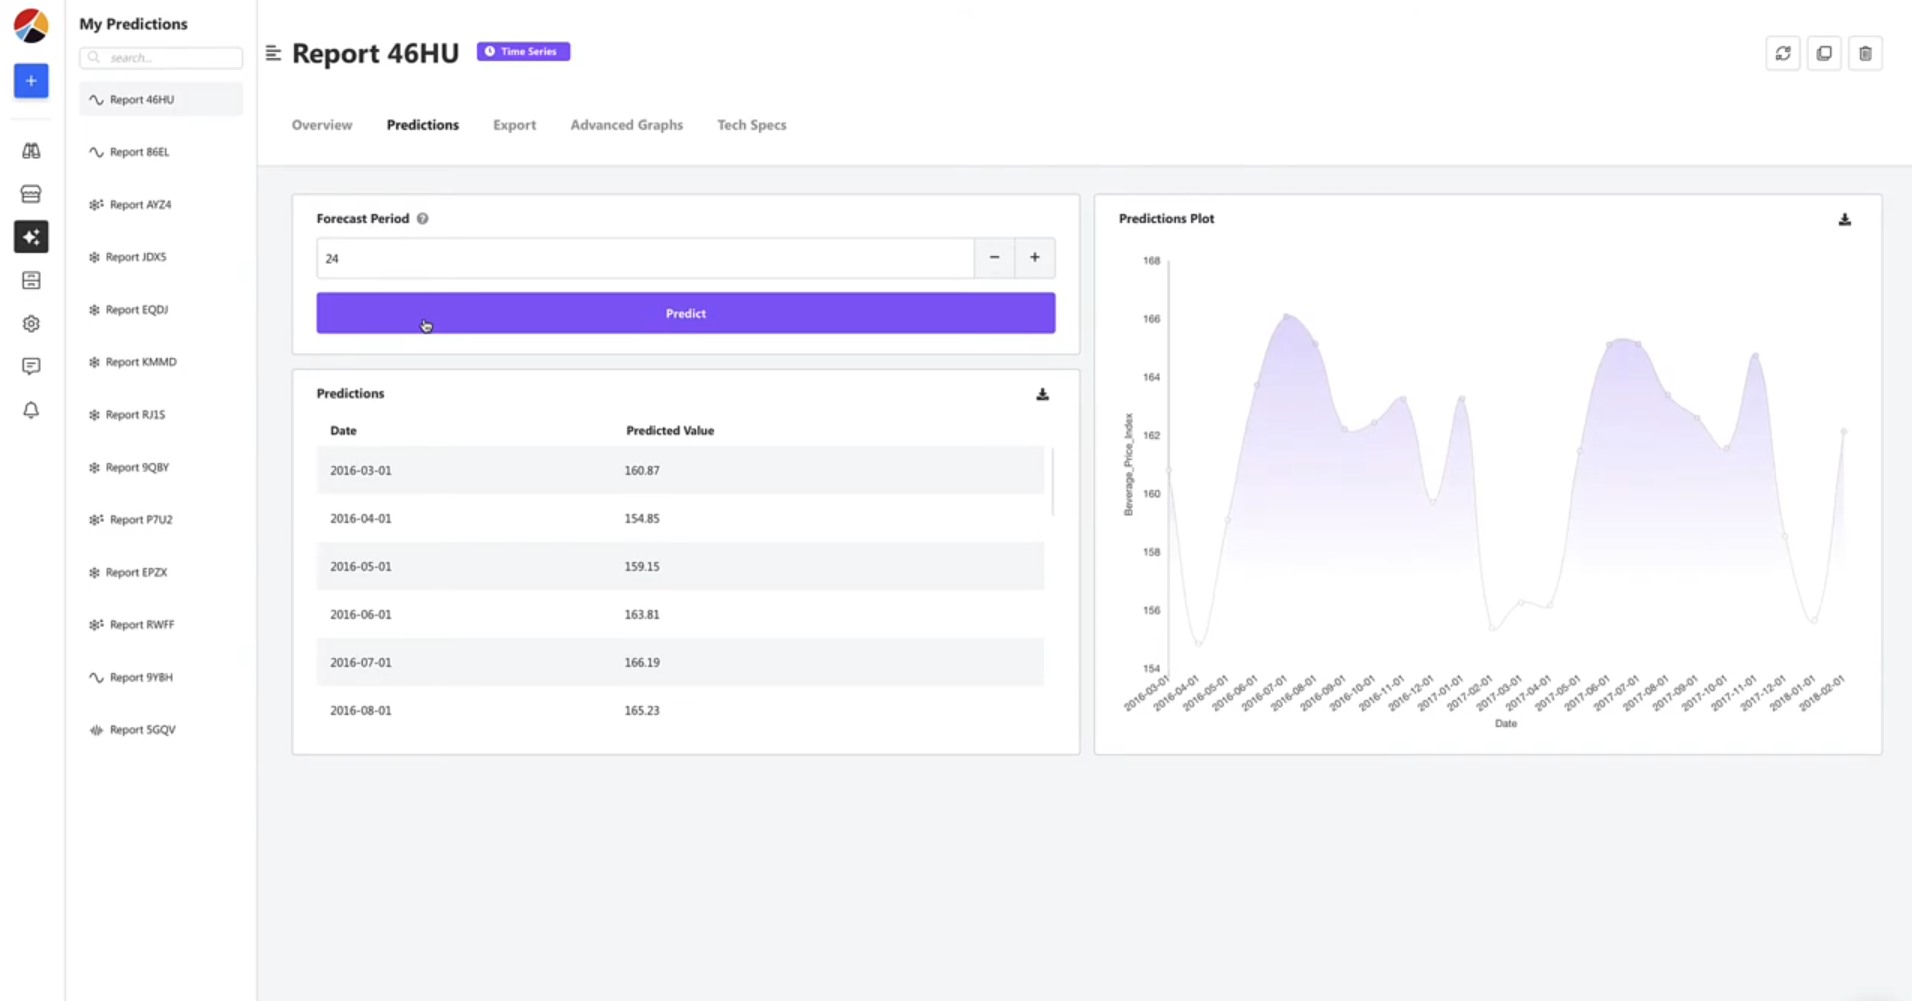Collapse the sidebar list toggle beside Report 46HU
1912x1001 pixels.
(273, 53)
